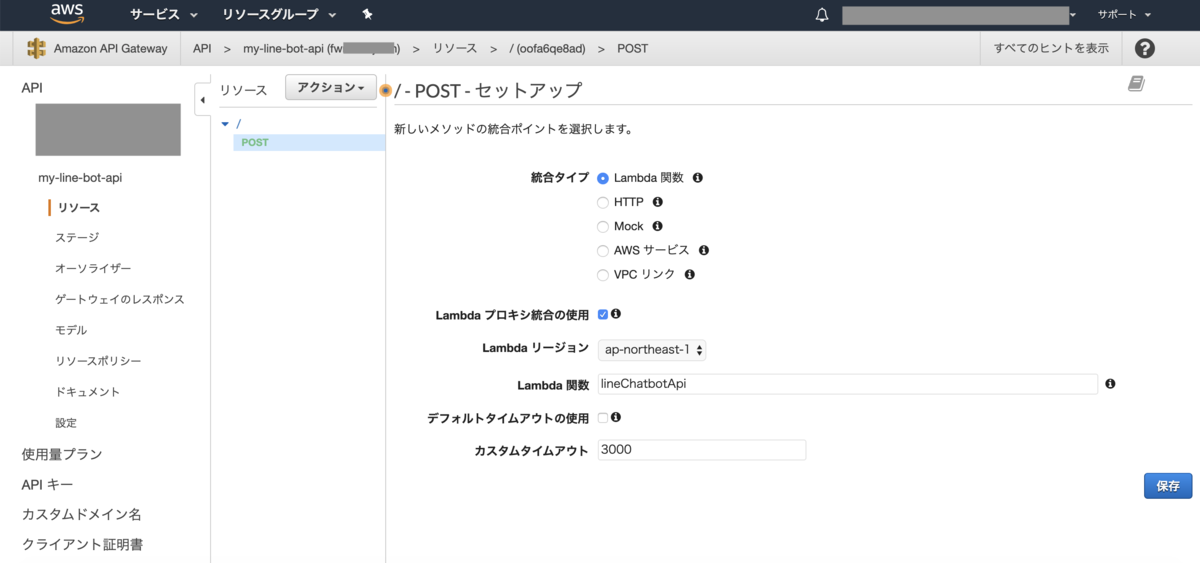
Task: Click the API heading in the sidebar
Action: pos(32,88)
